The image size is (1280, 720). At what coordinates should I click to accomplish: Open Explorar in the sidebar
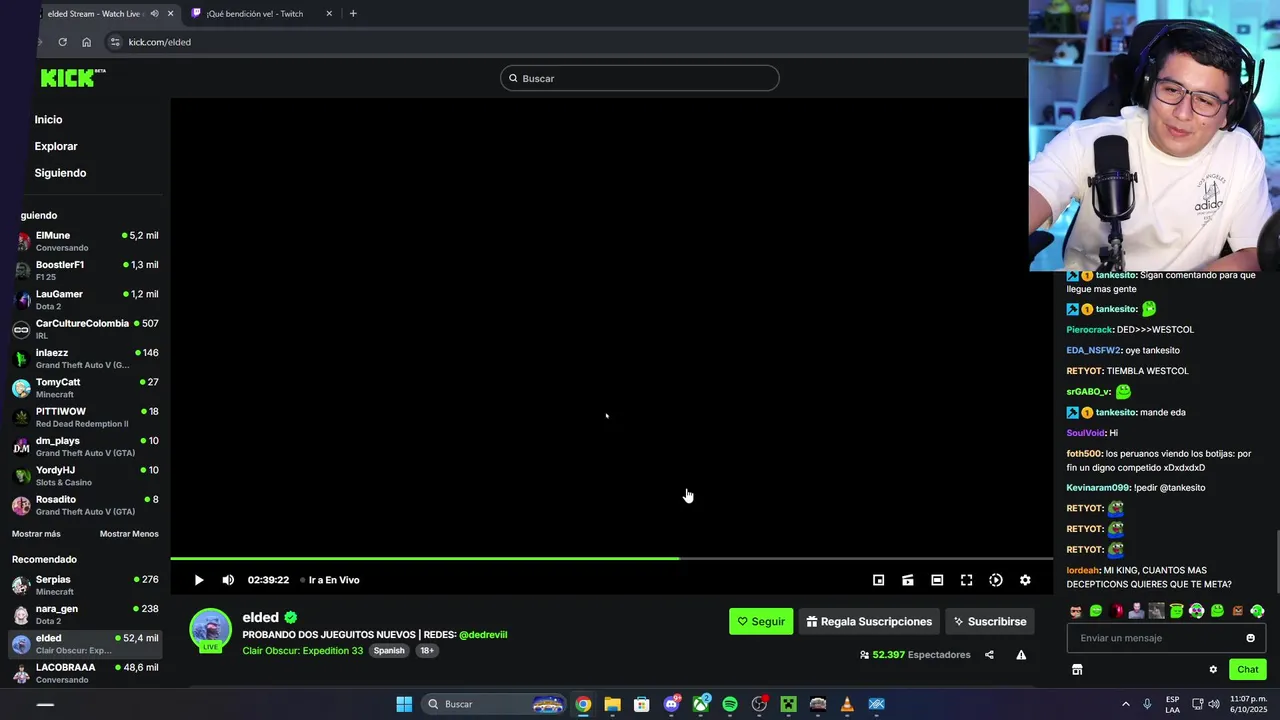tap(56, 146)
